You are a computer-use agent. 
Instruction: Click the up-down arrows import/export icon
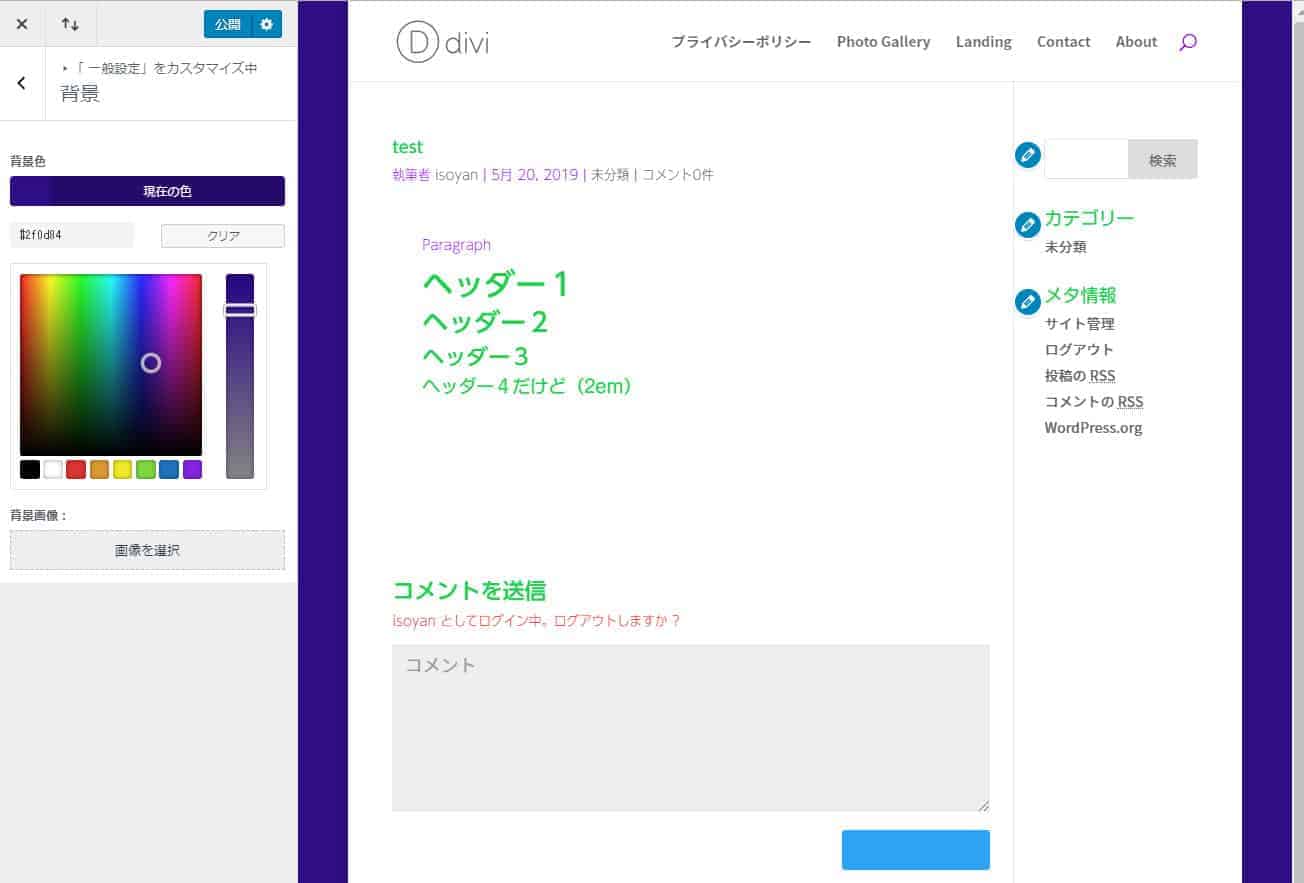70,24
